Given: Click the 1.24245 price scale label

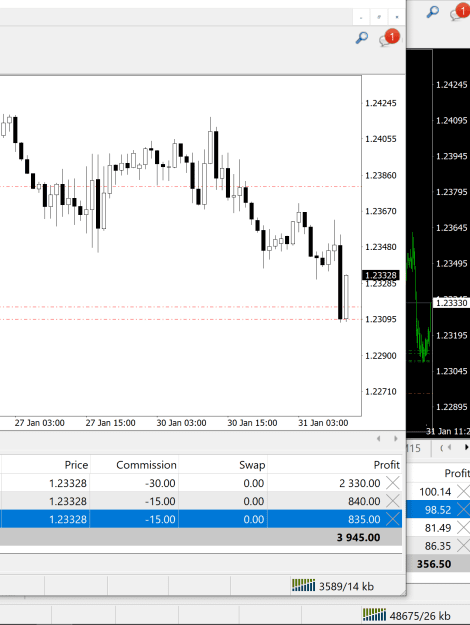Looking at the screenshot, I should [381, 103].
